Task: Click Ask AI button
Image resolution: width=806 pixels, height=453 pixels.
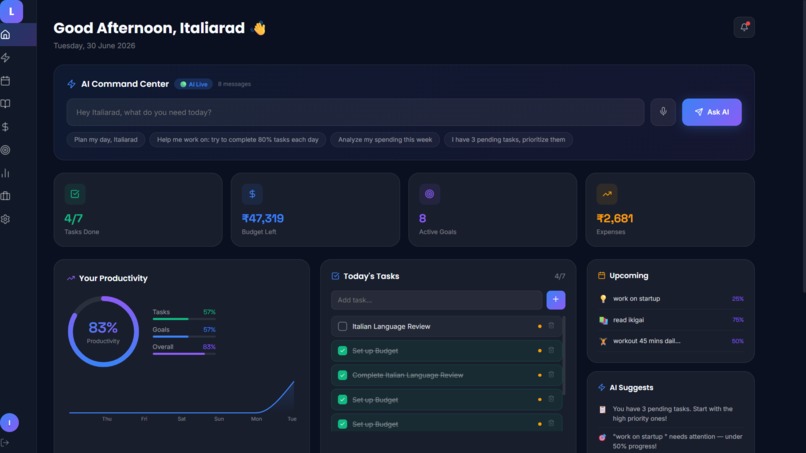Action: pyautogui.click(x=711, y=112)
